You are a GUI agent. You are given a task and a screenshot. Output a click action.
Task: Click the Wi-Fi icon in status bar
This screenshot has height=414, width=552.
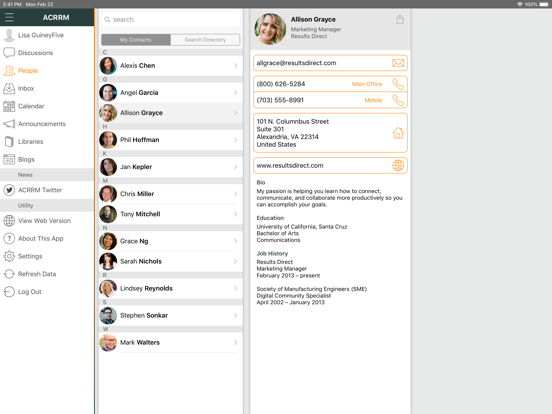pos(520,4)
